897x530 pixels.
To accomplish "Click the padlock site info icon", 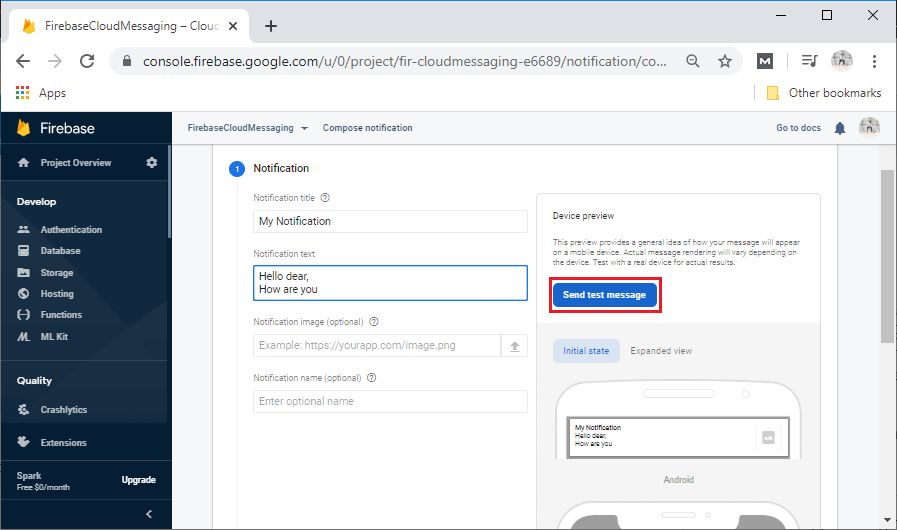I will tap(127, 61).
